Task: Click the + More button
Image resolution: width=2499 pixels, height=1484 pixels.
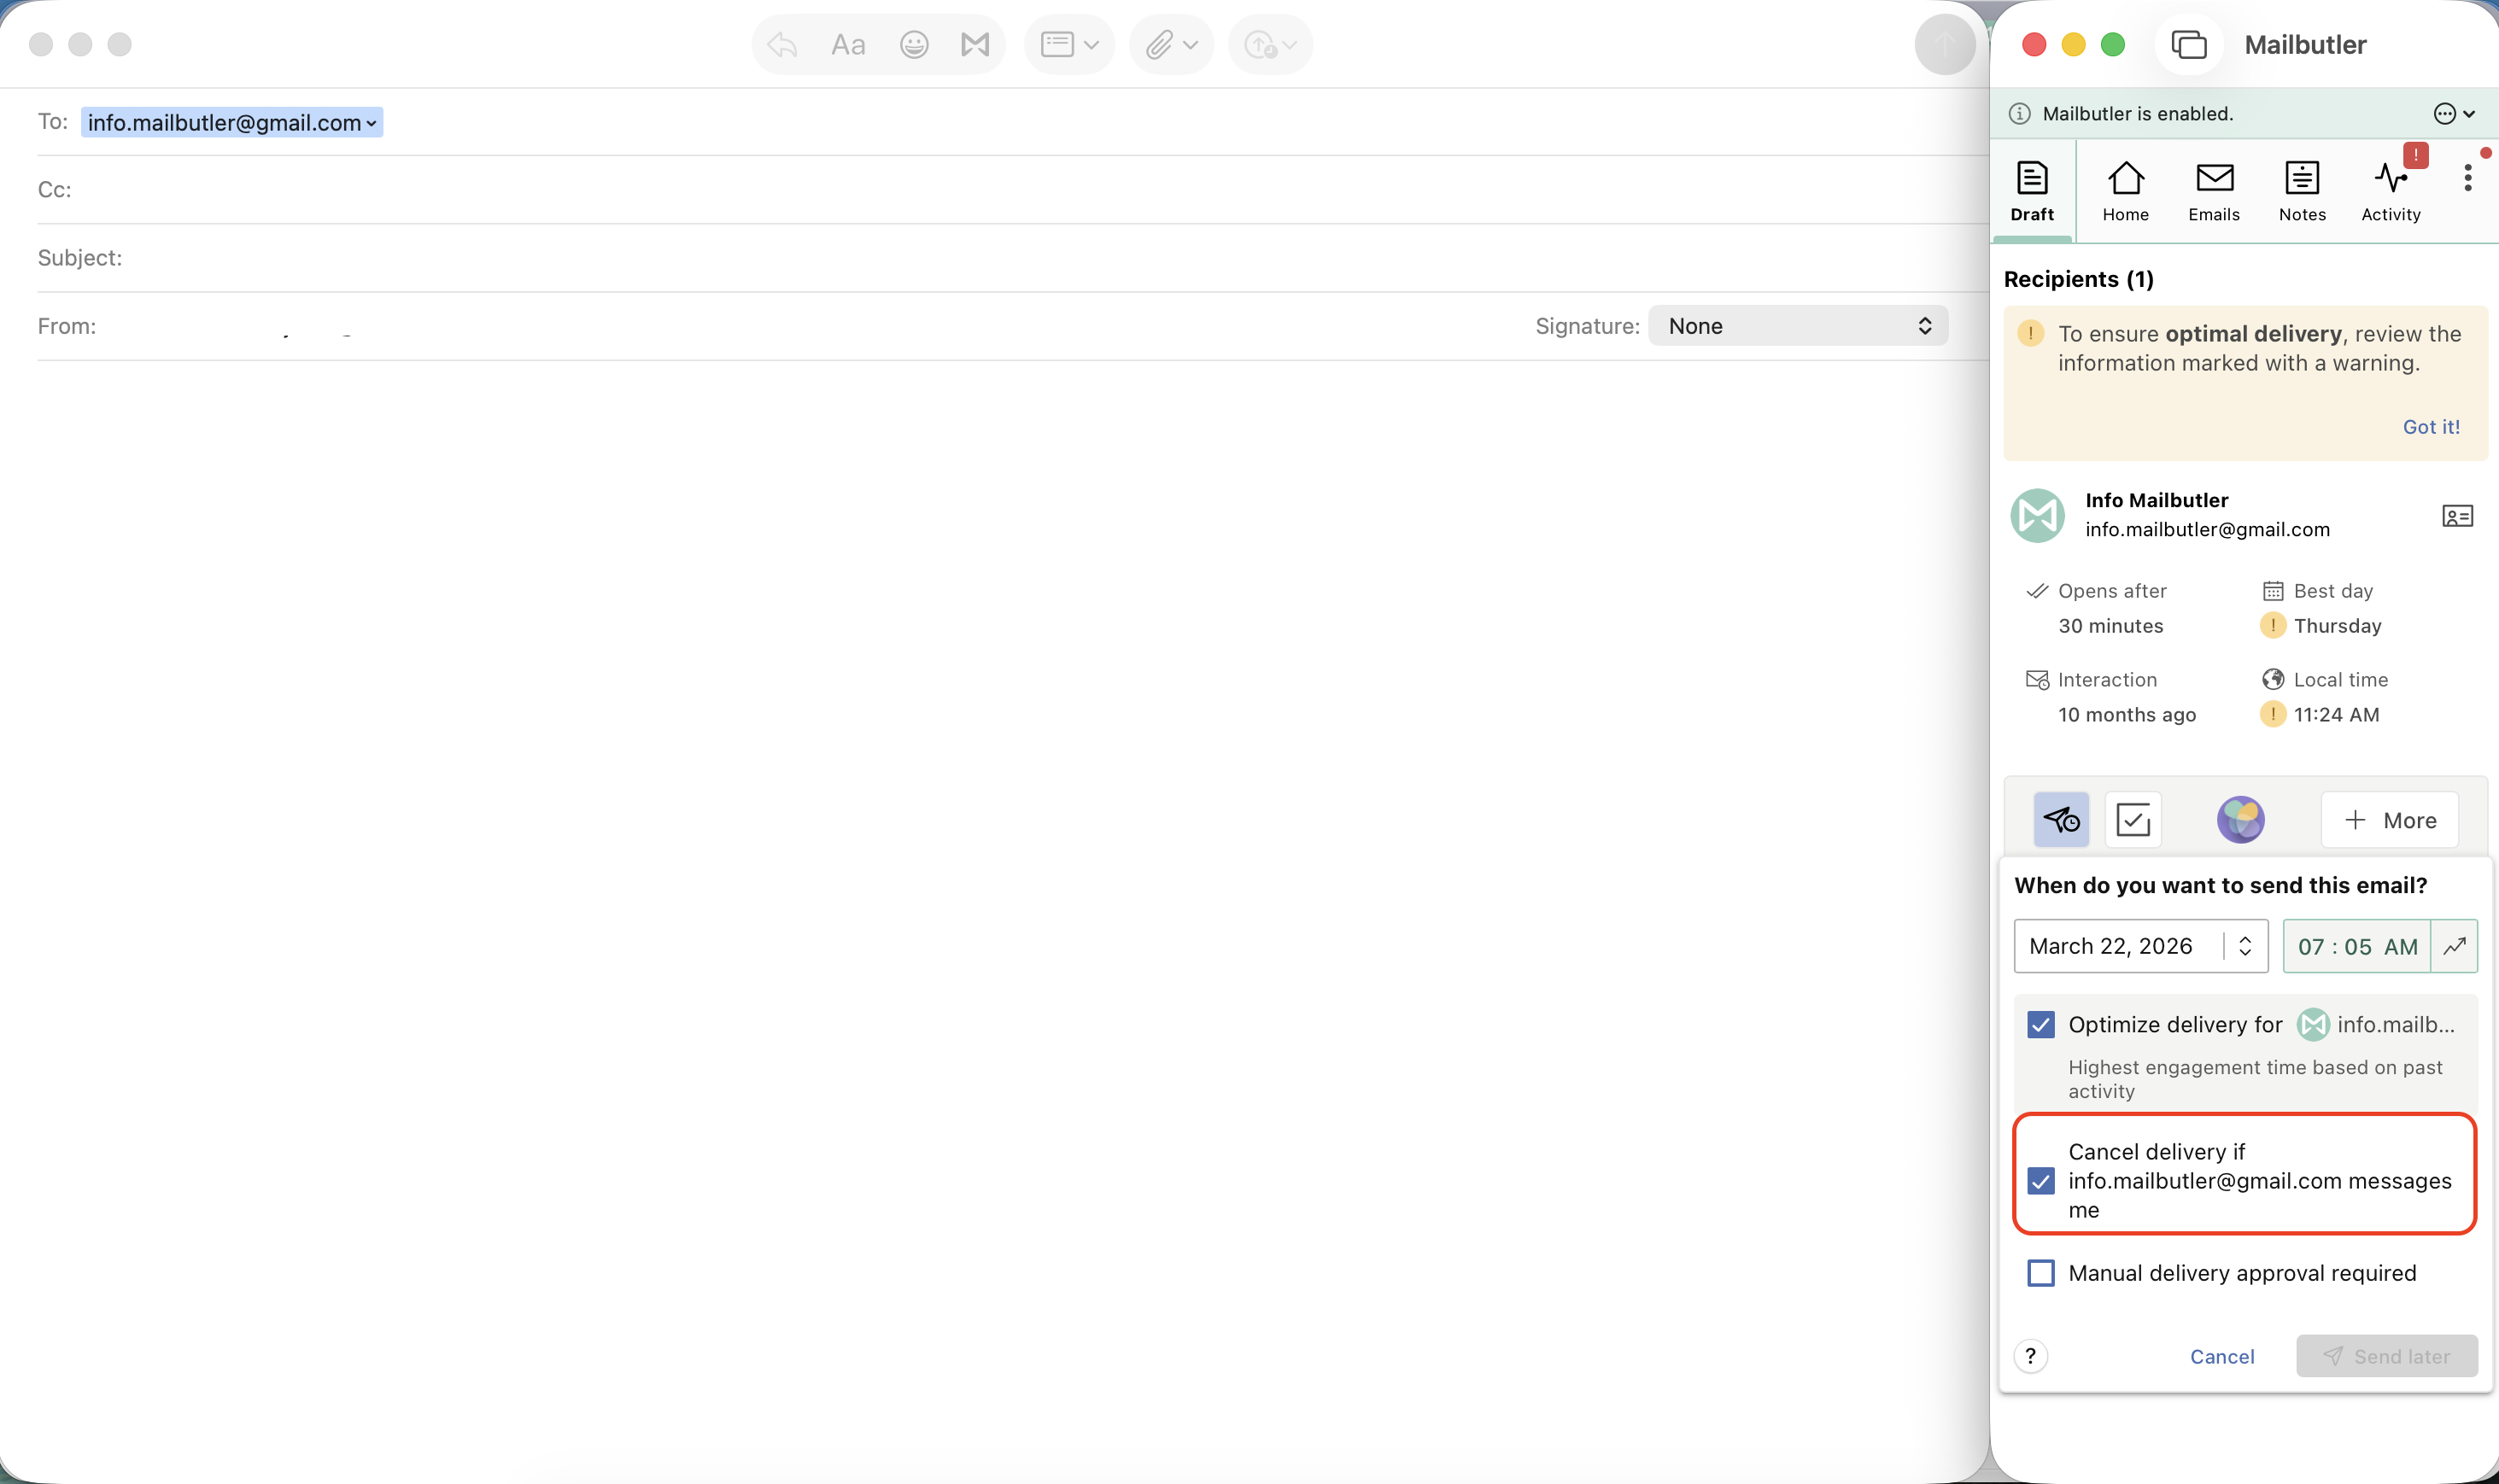Action: [x=2389, y=820]
